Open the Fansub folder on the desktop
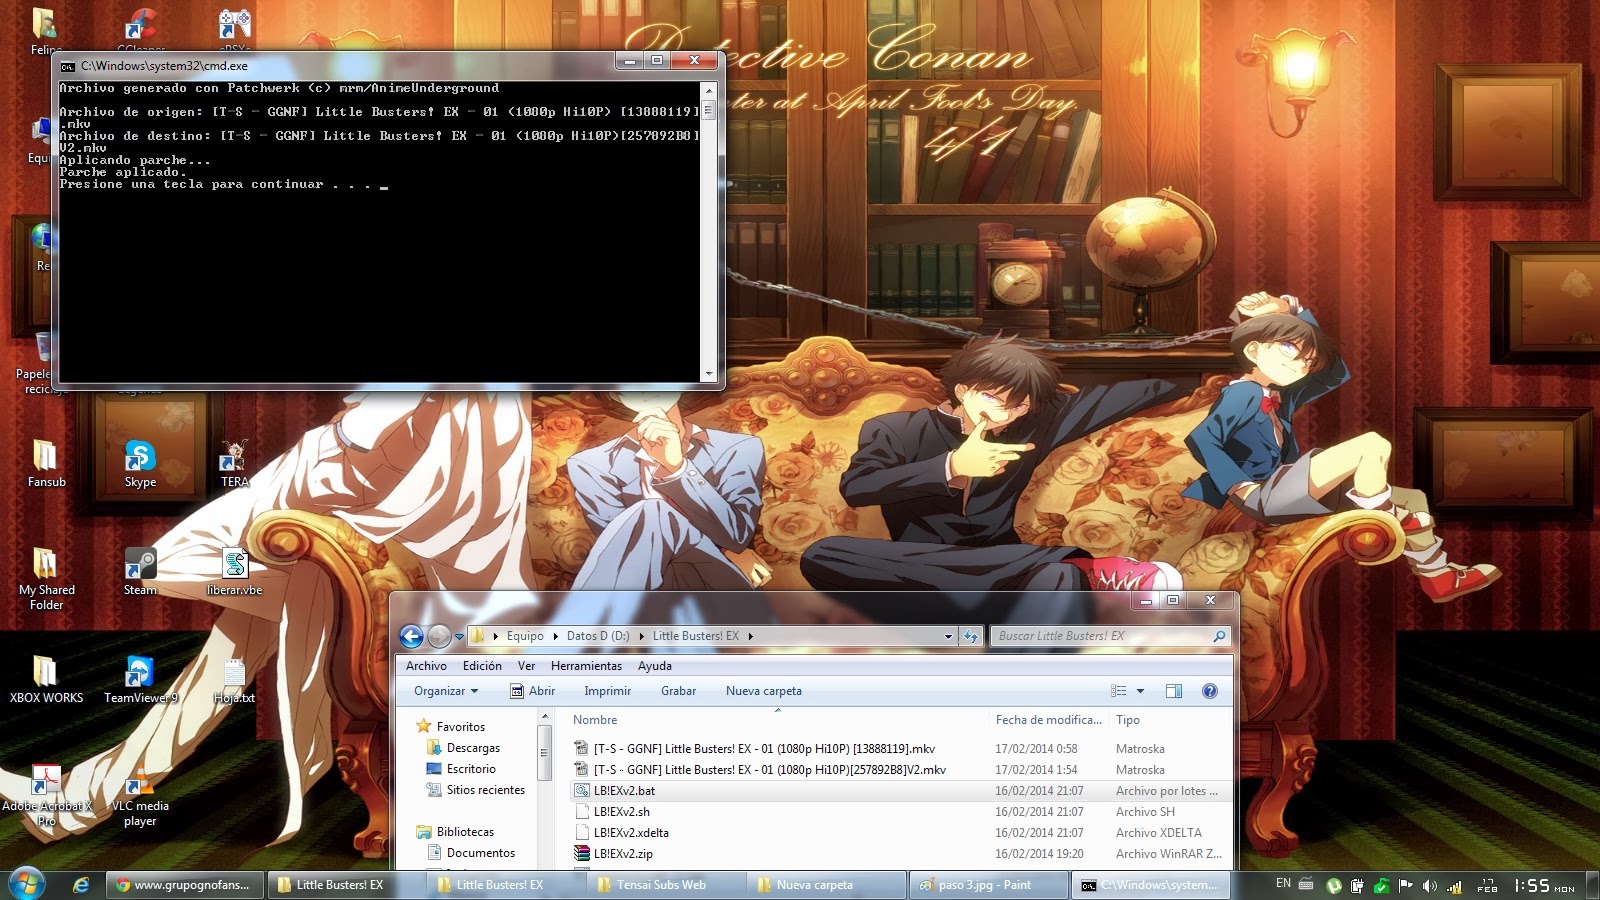 [46, 464]
